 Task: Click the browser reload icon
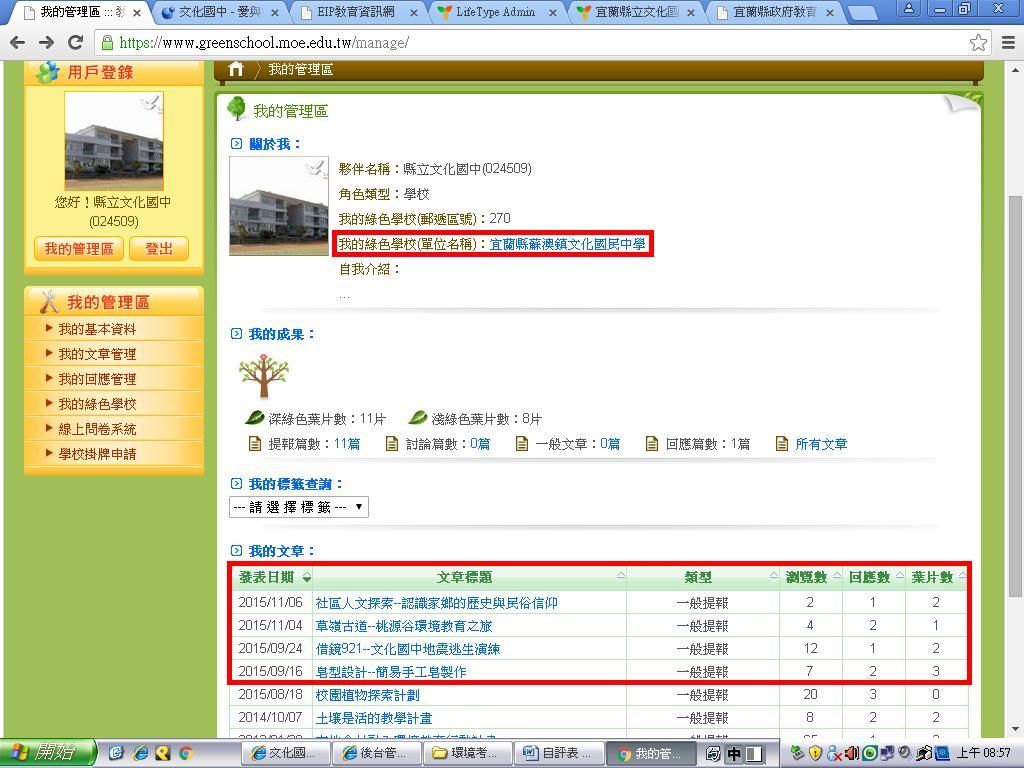click(75, 42)
